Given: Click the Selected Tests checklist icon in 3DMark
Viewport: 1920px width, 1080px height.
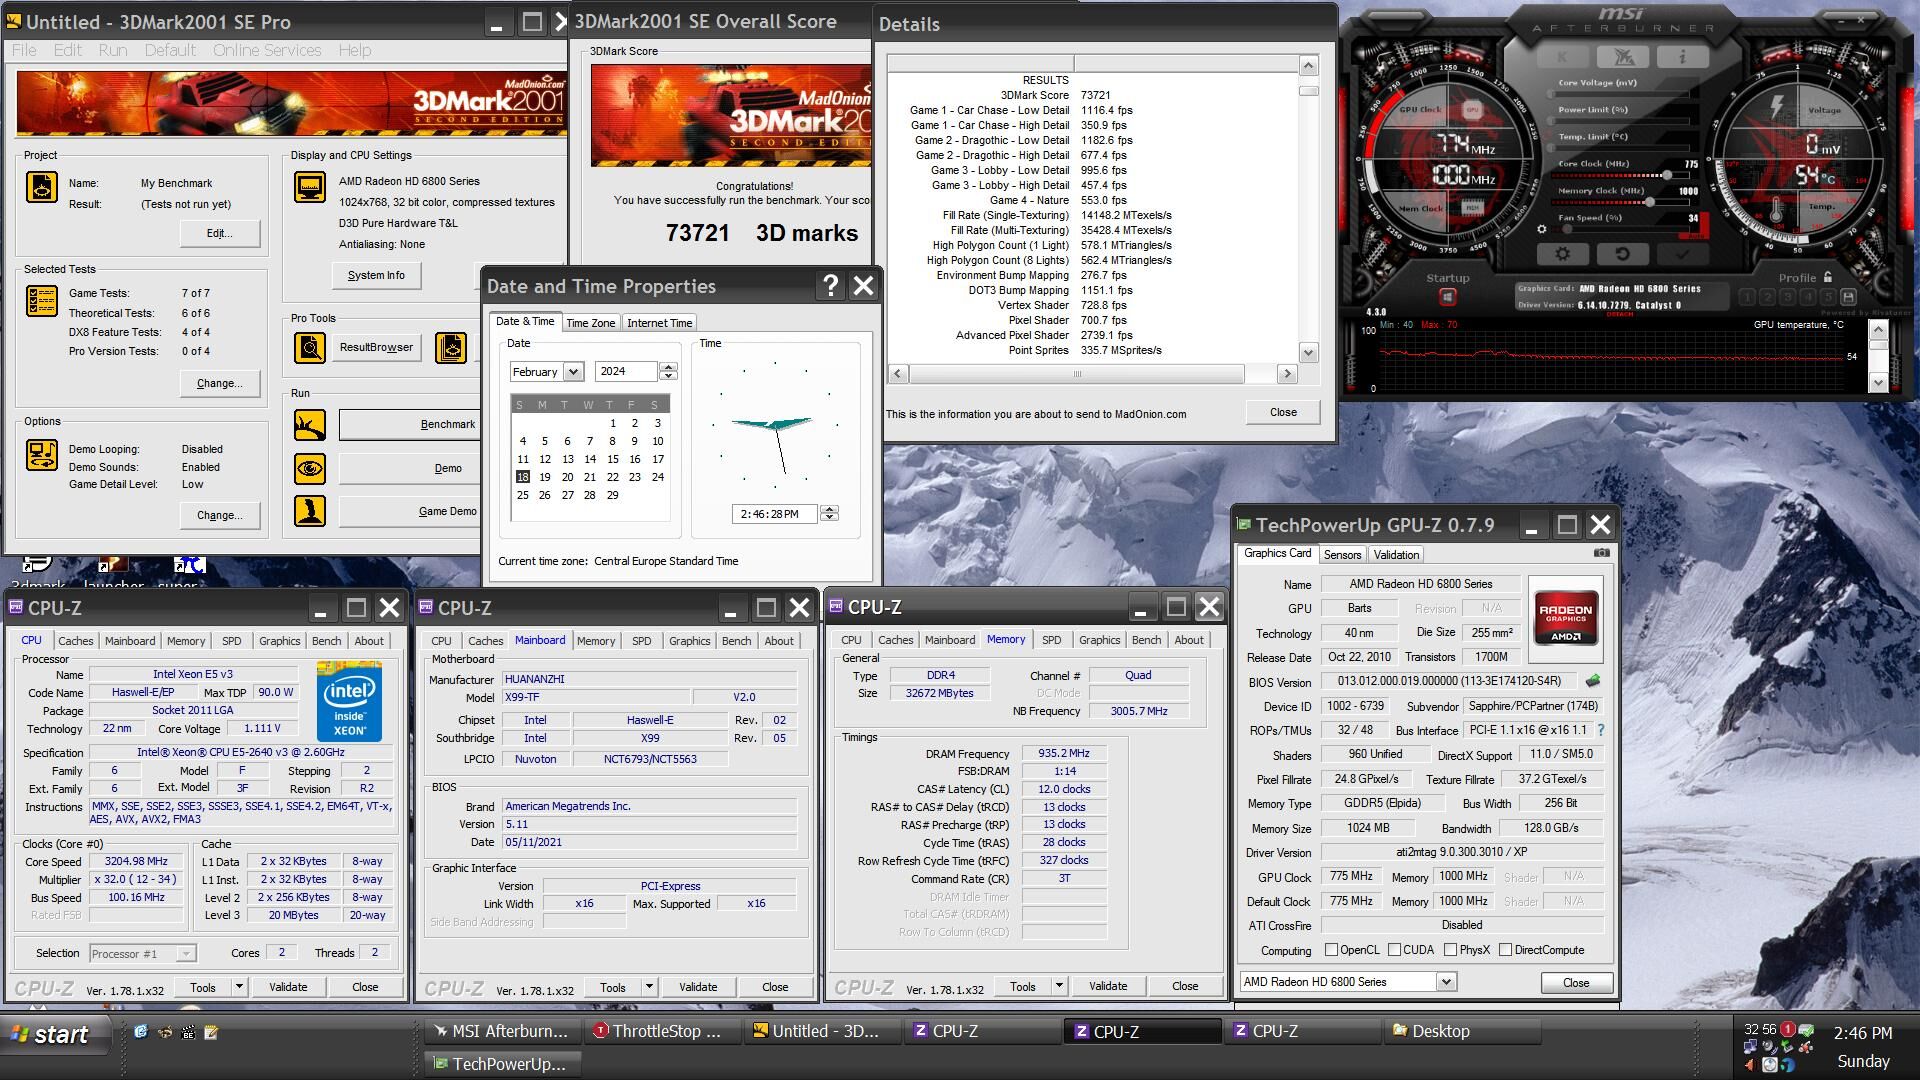Looking at the screenshot, I should click(x=42, y=301).
